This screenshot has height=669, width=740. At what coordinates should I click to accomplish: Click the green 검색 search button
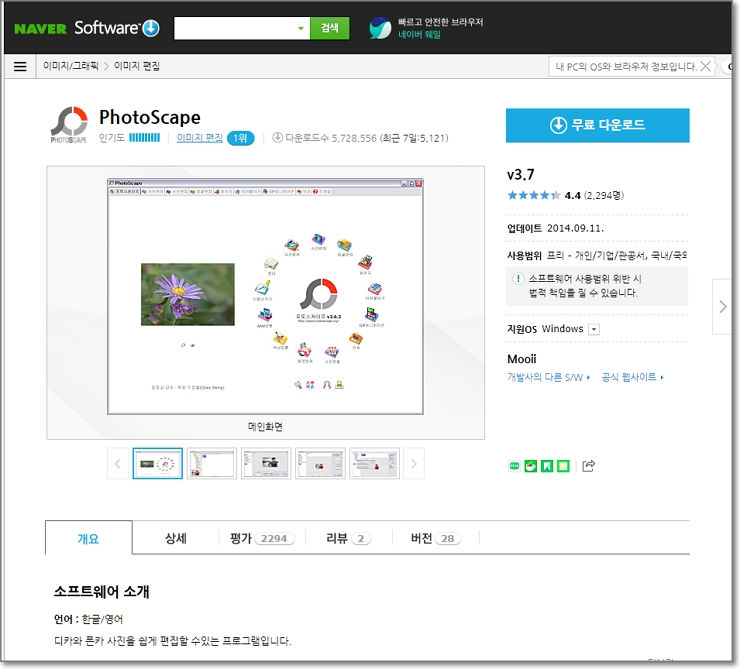point(329,28)
